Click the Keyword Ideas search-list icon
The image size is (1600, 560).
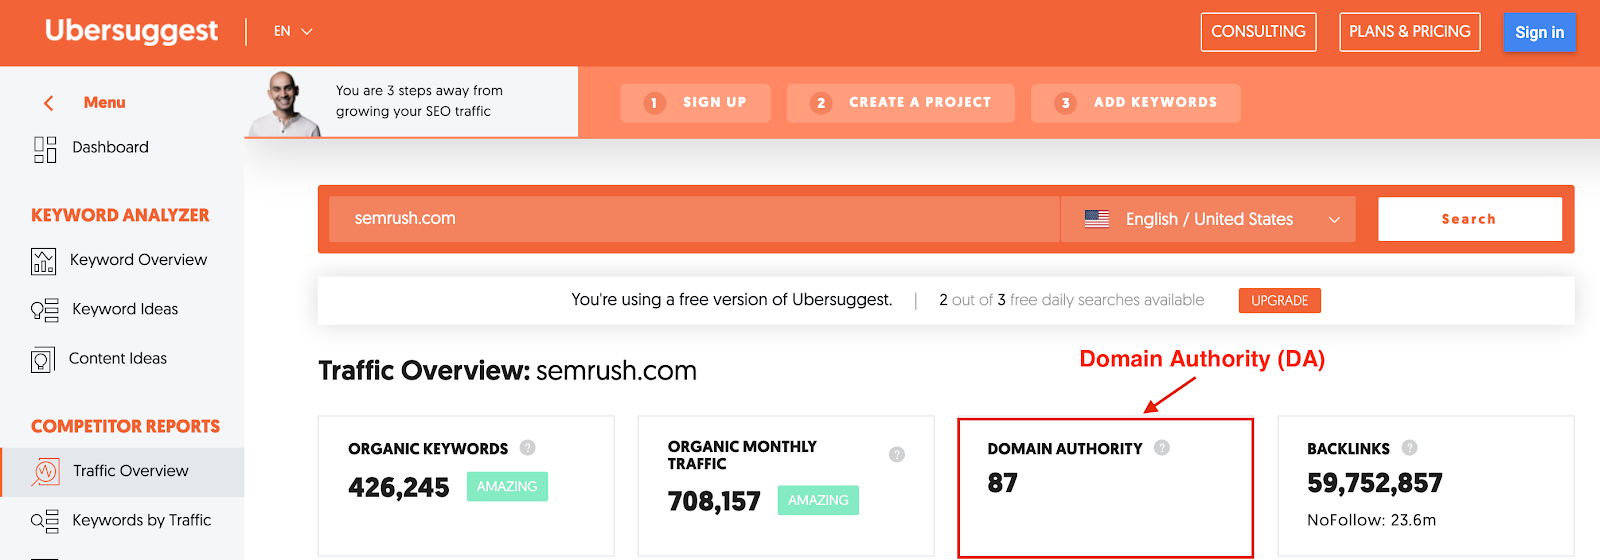(x=44, y=310)
